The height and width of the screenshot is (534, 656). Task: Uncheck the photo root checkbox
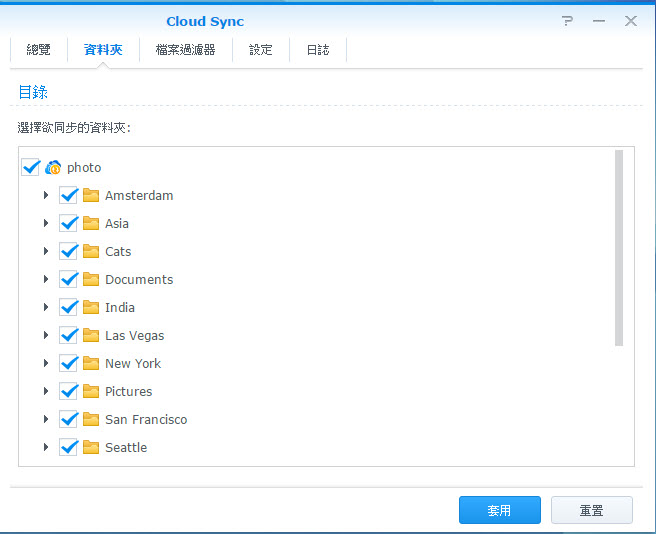31,167
